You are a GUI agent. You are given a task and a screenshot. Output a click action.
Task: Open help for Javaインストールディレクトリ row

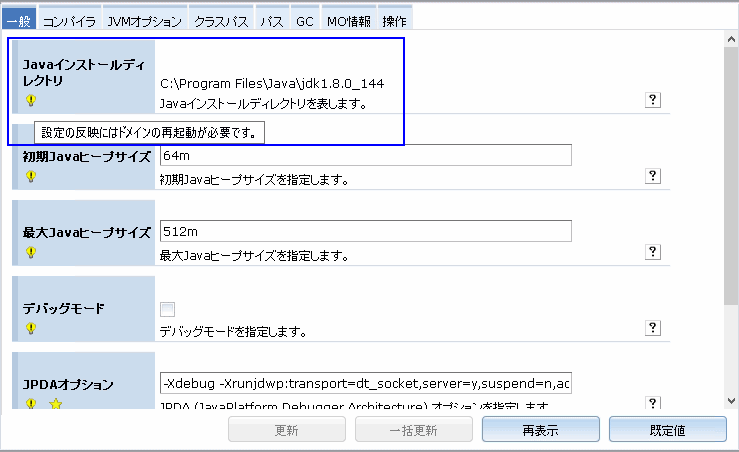click(653, 100)
